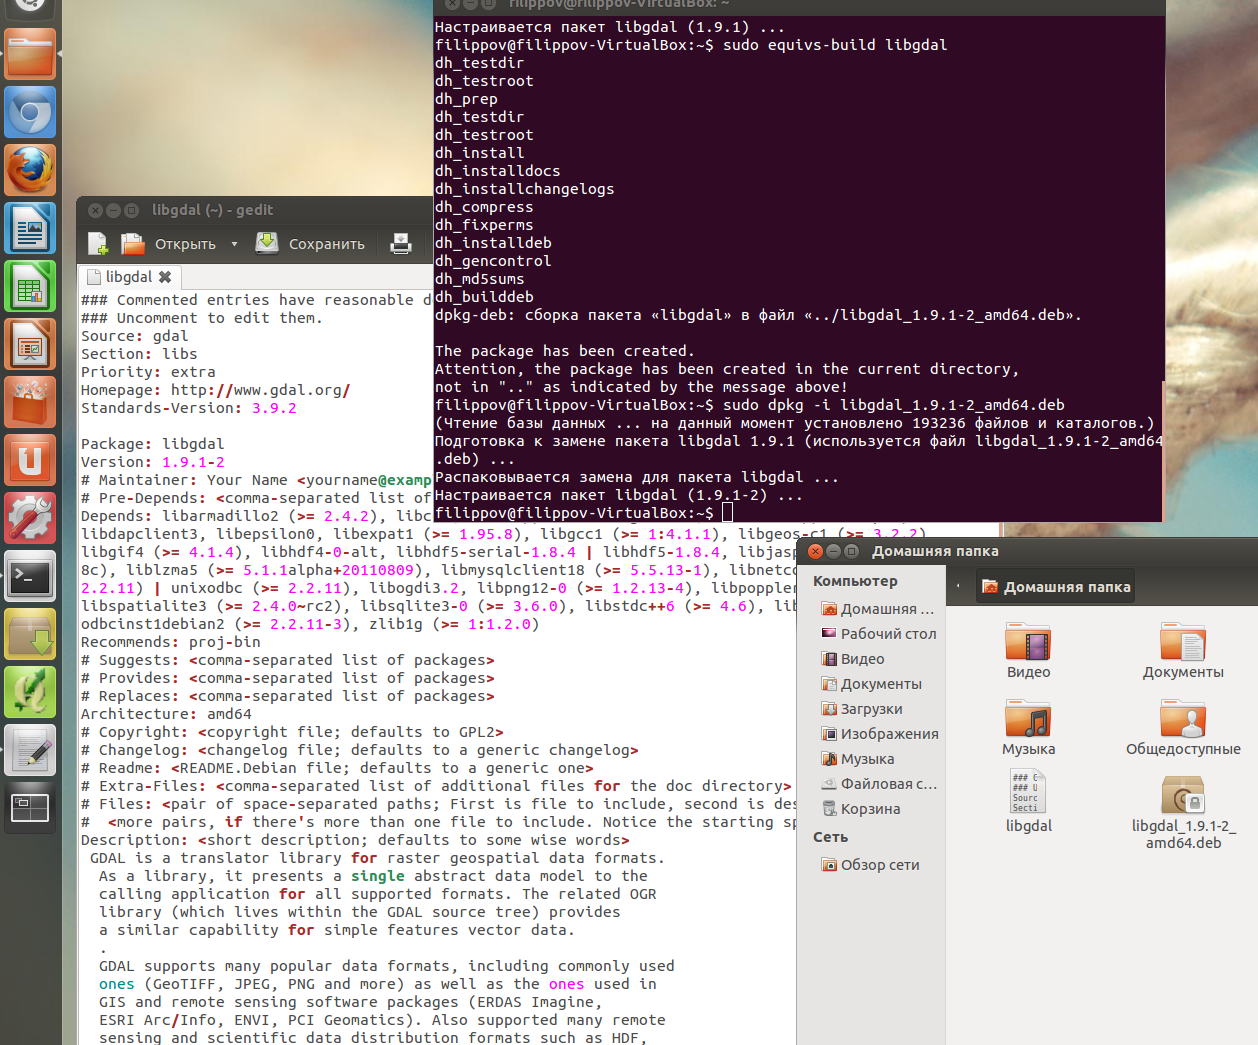This screenshot has width=1258, height=1045.
Task: Open the Общедоступные folder
Action: 1183,720
